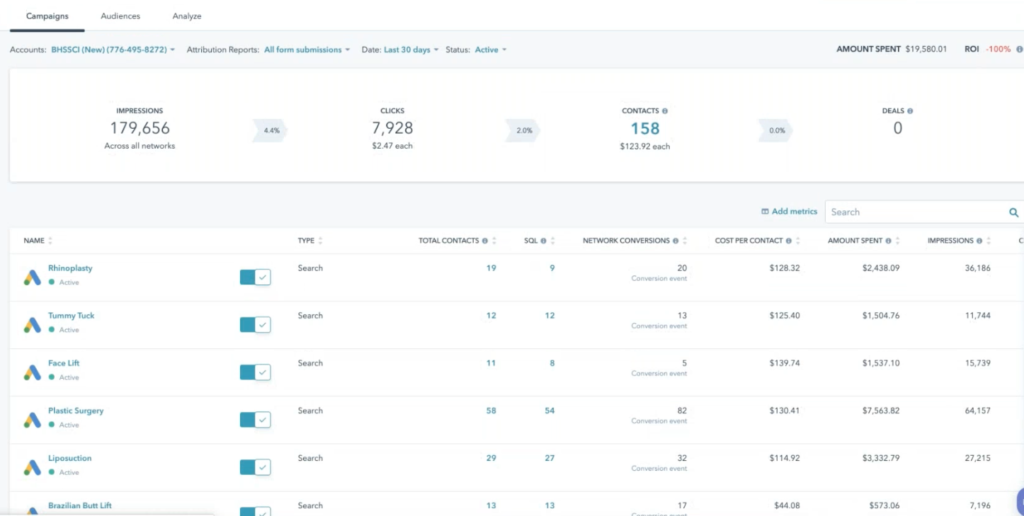Open the Status Active filter dropdown

click(490, 49)
